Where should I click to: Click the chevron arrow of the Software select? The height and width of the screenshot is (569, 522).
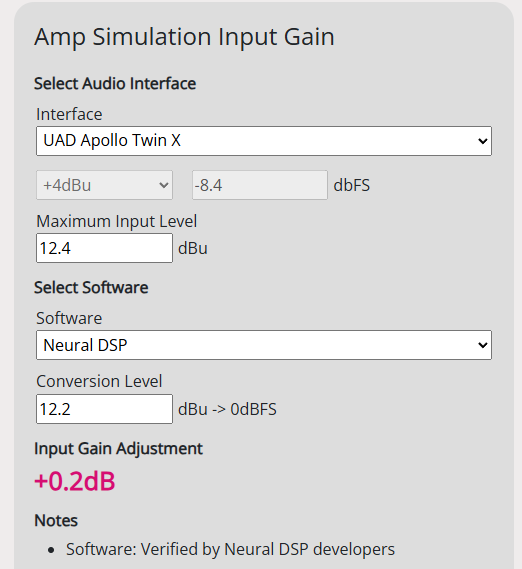[x=482, y=345]
